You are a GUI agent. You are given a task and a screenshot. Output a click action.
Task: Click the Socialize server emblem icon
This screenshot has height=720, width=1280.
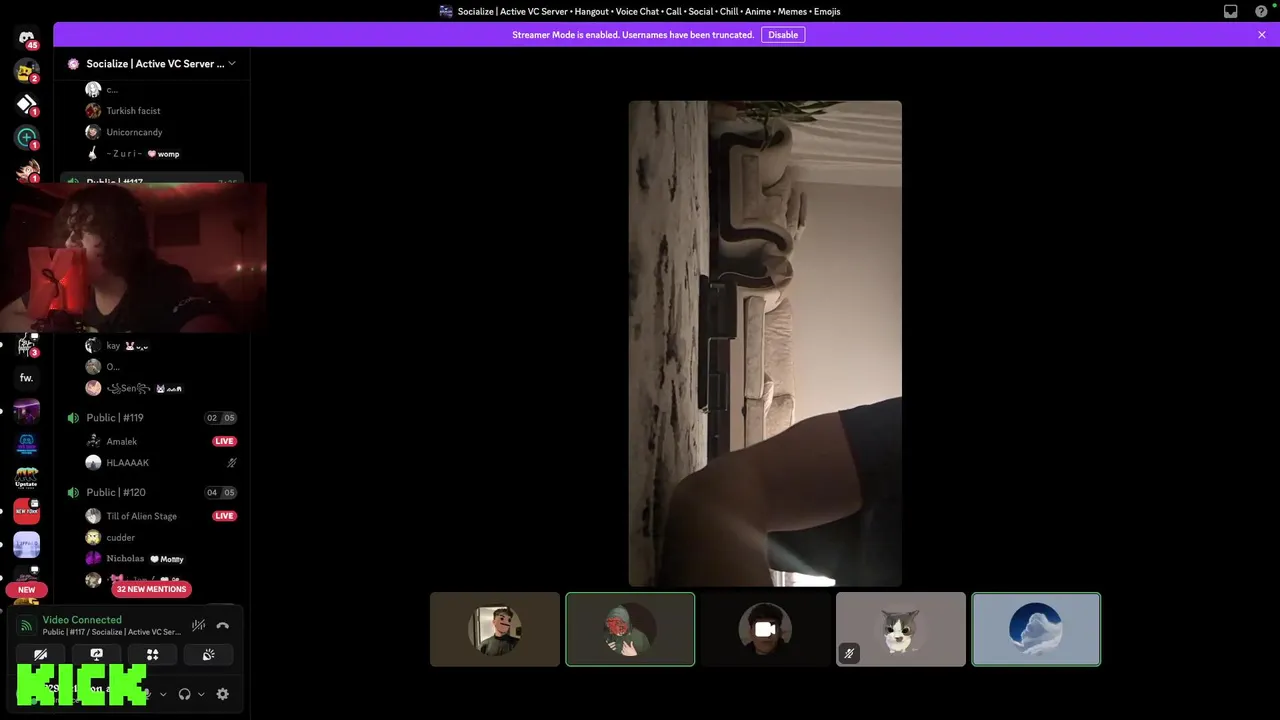tap(73, 64)
